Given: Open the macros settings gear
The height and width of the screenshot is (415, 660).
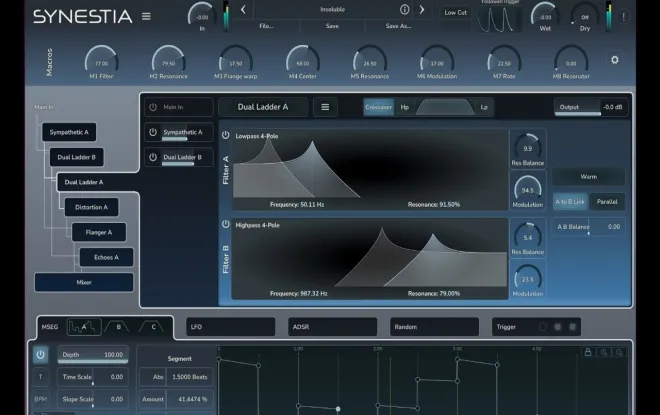Looking at the screenshot, I should point(615,60).
